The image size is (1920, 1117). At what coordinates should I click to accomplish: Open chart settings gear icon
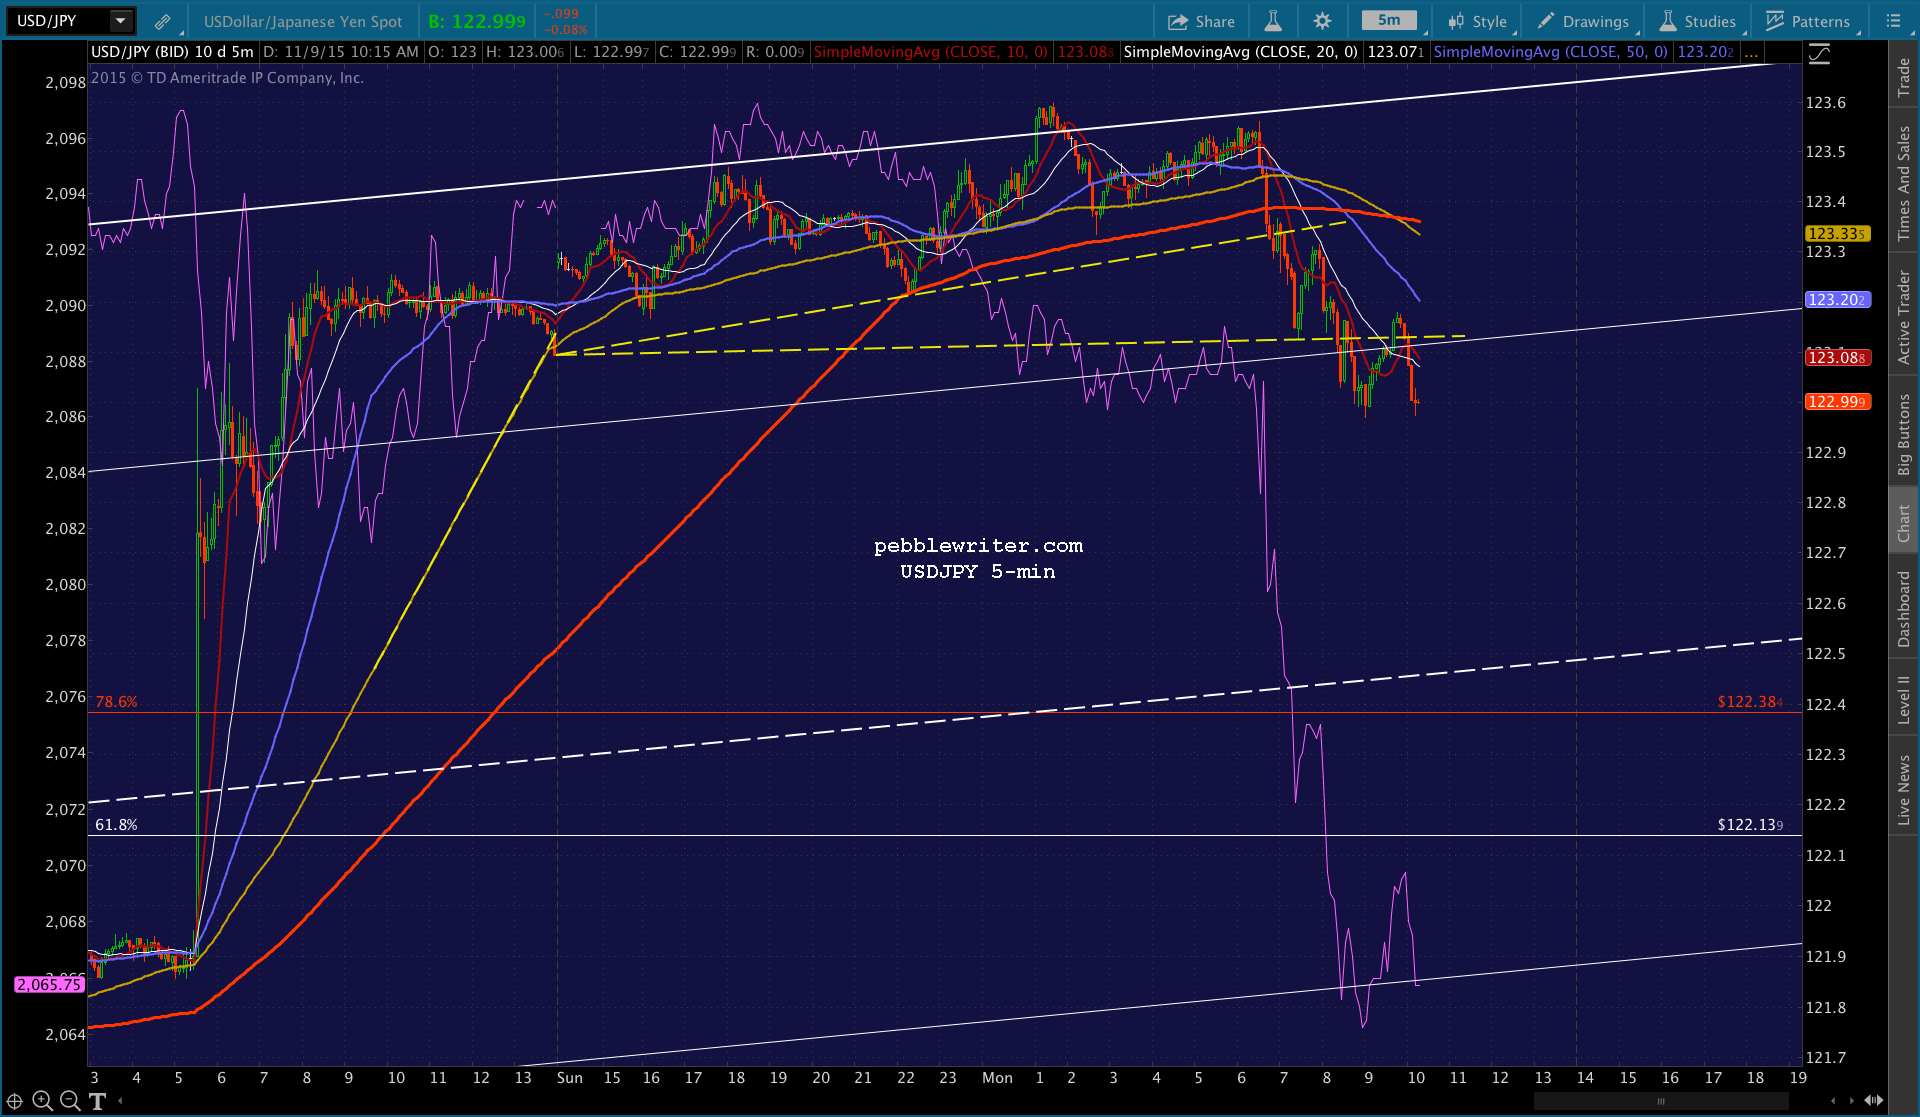(1322, 21)
